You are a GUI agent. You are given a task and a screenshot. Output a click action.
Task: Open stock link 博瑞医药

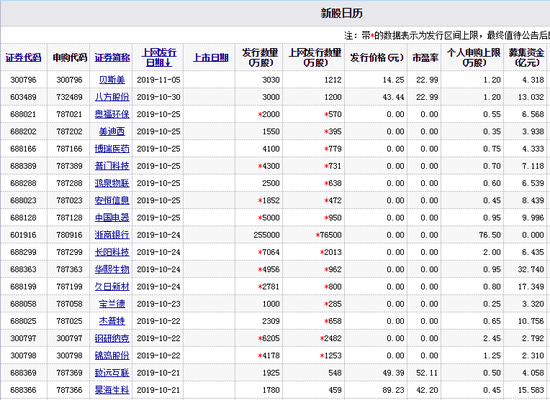(x=112, y=149)
